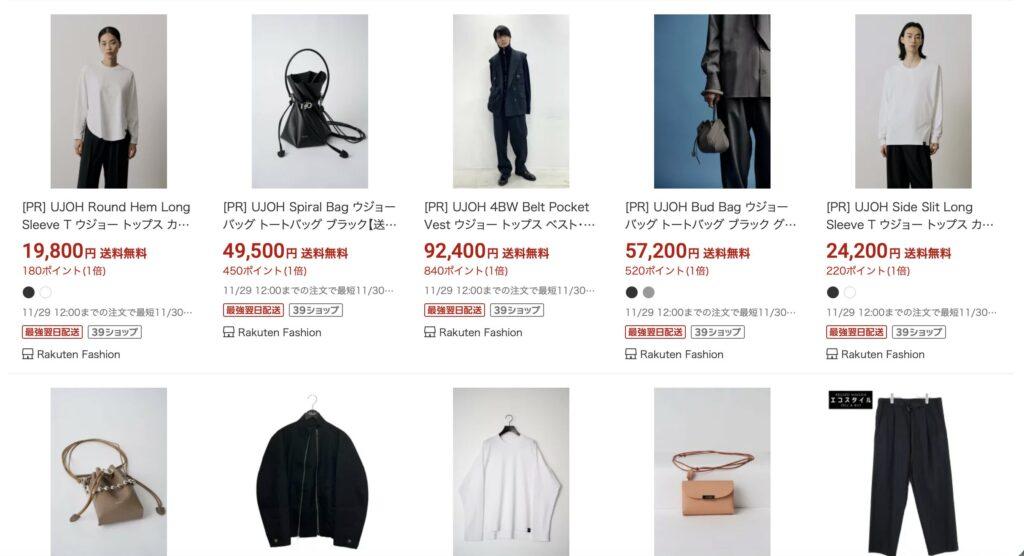The image size is (1024, 556).
Task: Open the black zip jacket thumbnail
Action: tap(310, 472)
